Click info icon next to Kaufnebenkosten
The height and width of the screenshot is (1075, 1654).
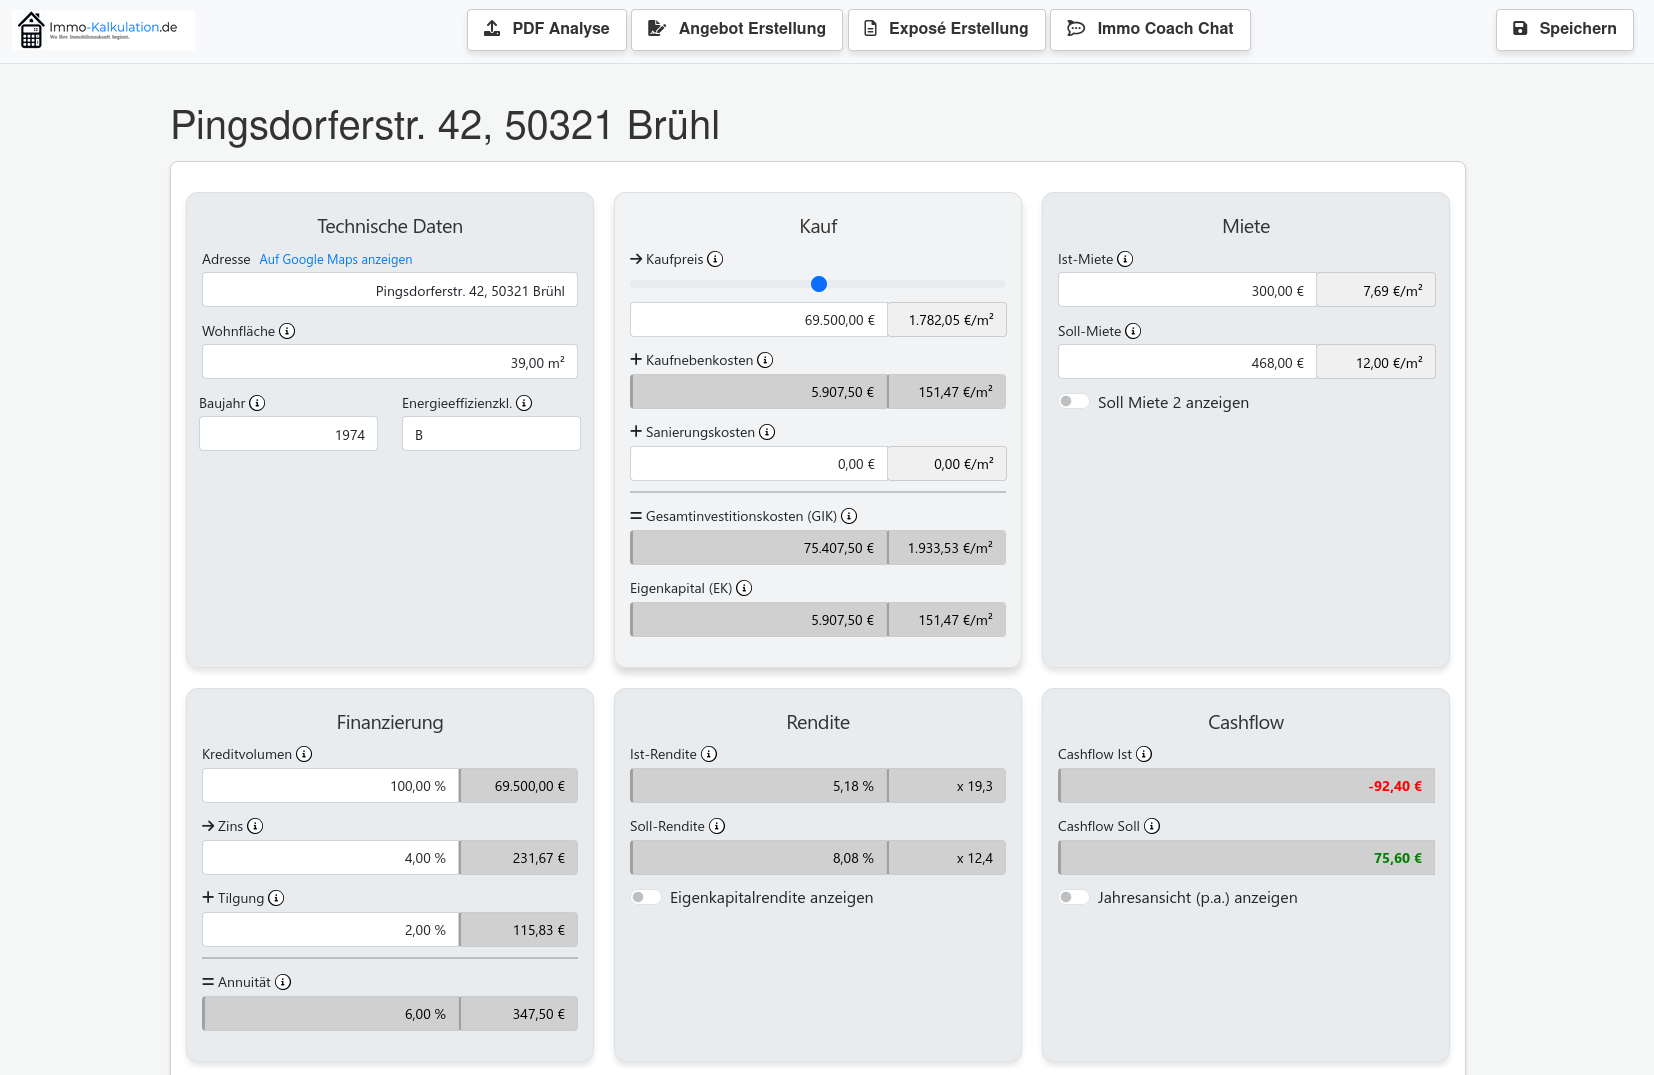coord(765,360)
